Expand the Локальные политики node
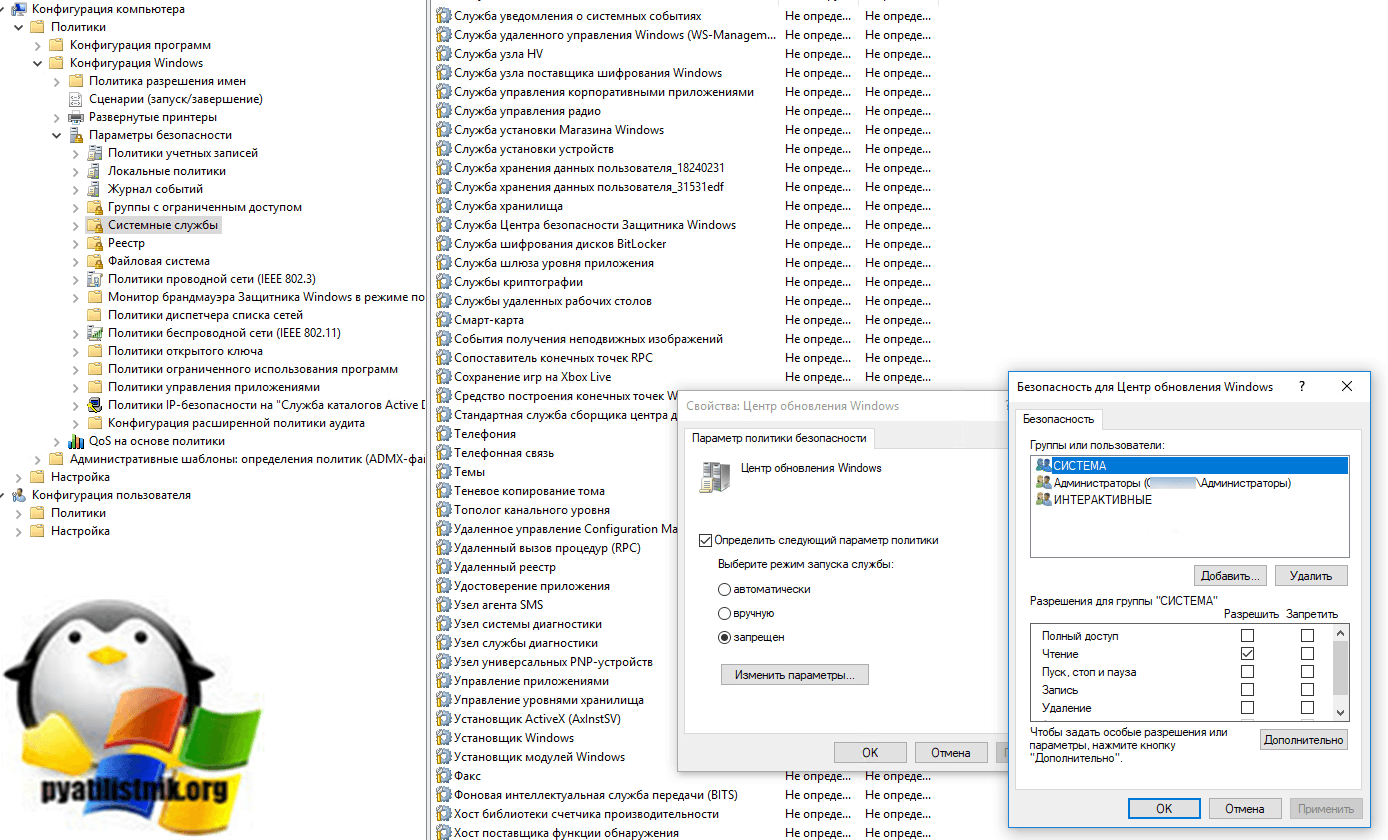This screenshot has width=1388, height=840. 76,171
